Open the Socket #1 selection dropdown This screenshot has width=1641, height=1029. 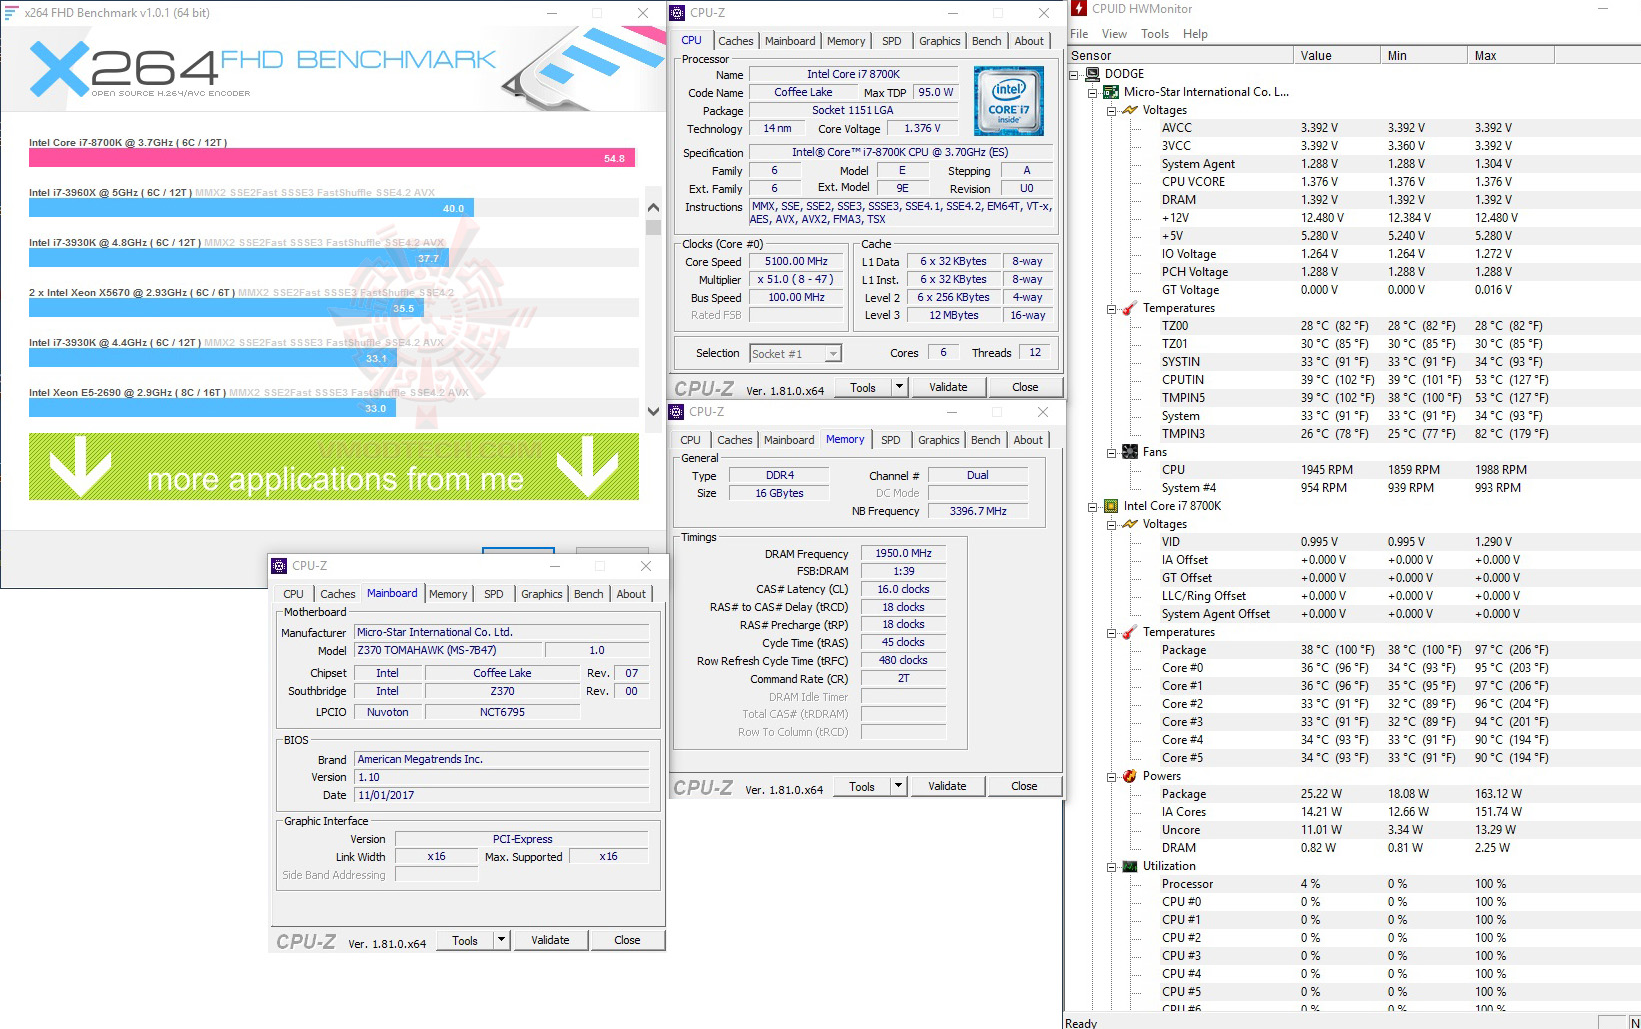point(832,353)
